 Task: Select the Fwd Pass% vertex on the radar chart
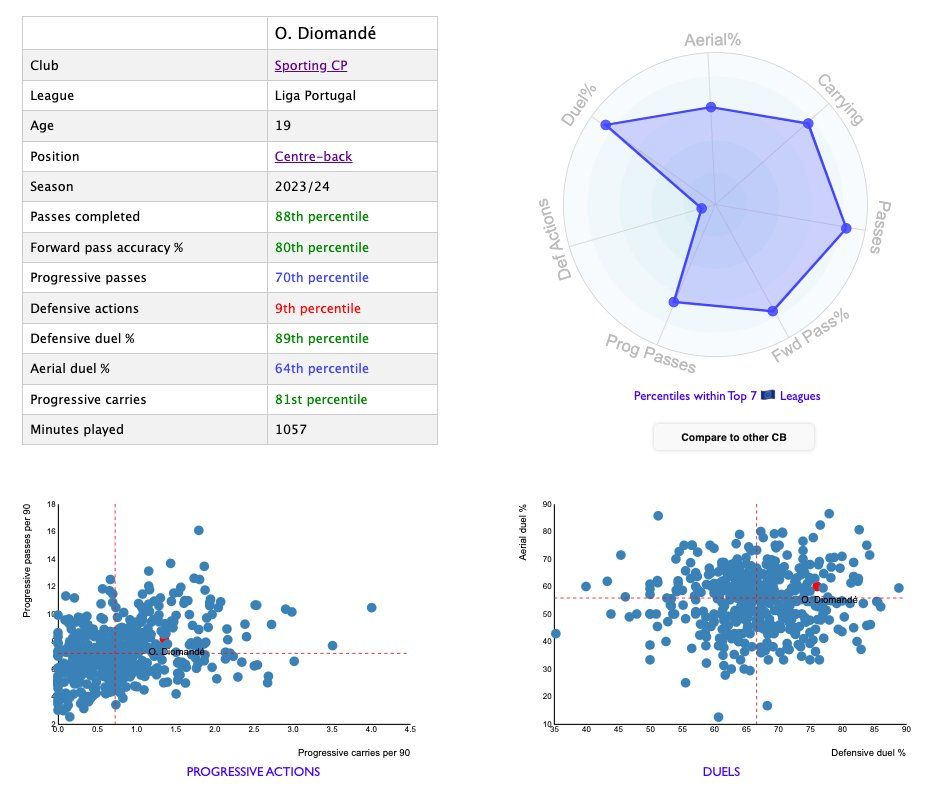772,311
